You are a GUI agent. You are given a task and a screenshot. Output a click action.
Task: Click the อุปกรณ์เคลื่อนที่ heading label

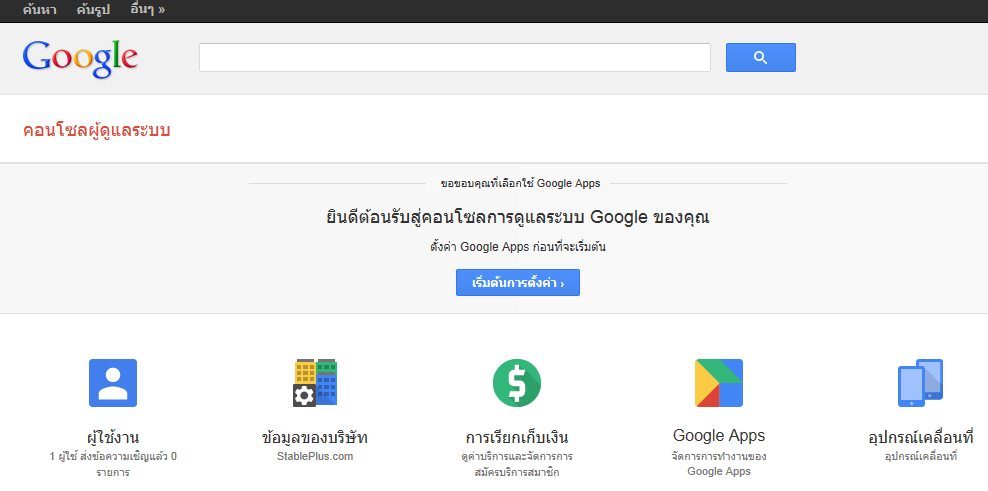click(921, 437)
